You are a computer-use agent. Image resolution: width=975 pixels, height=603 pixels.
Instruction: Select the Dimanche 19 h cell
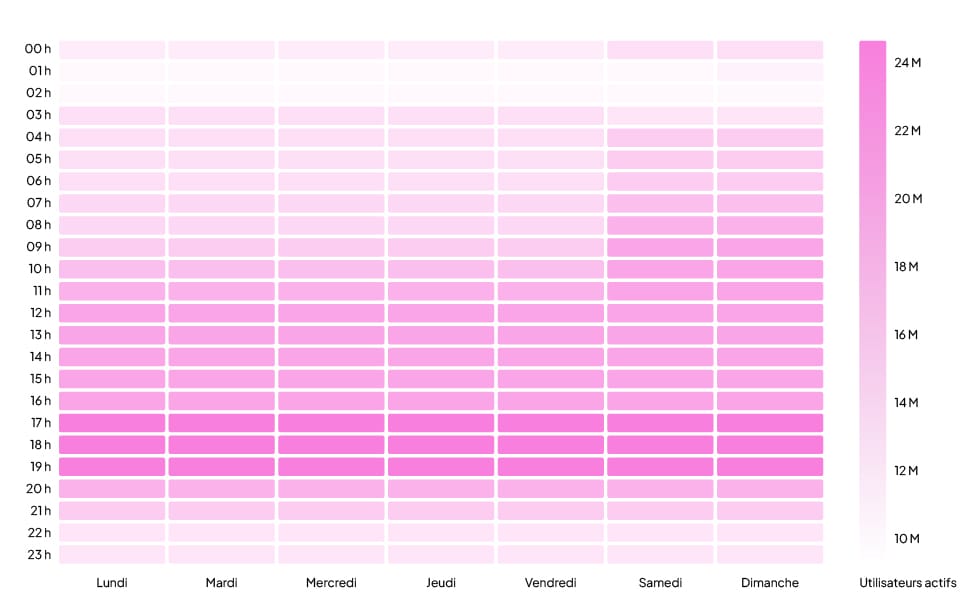click(x=770, y=467)
